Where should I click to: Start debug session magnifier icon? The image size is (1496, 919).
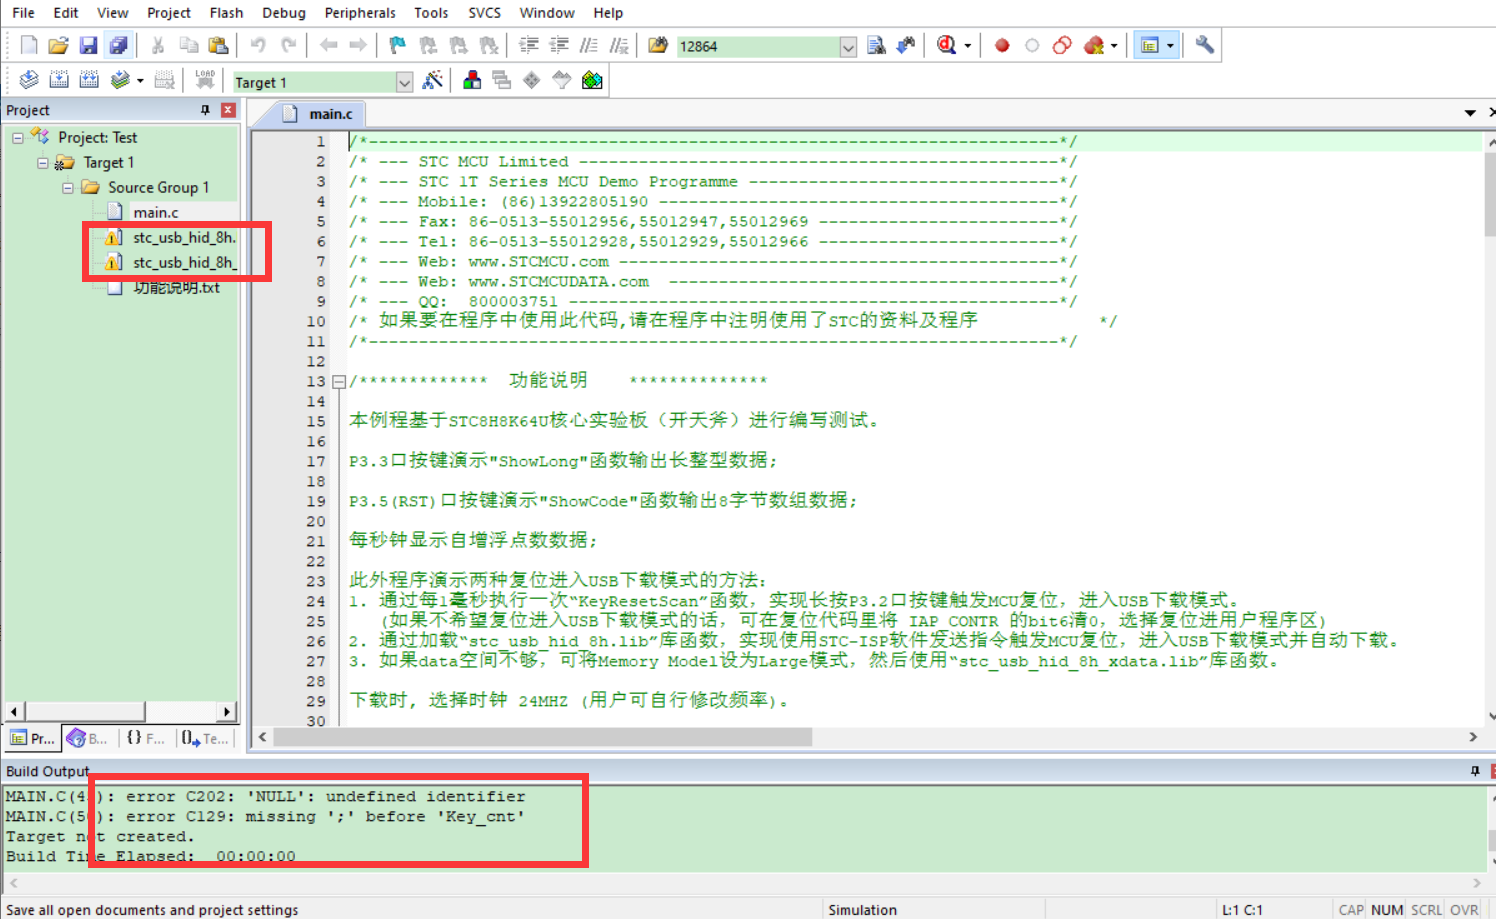click(x=946, y=45)
